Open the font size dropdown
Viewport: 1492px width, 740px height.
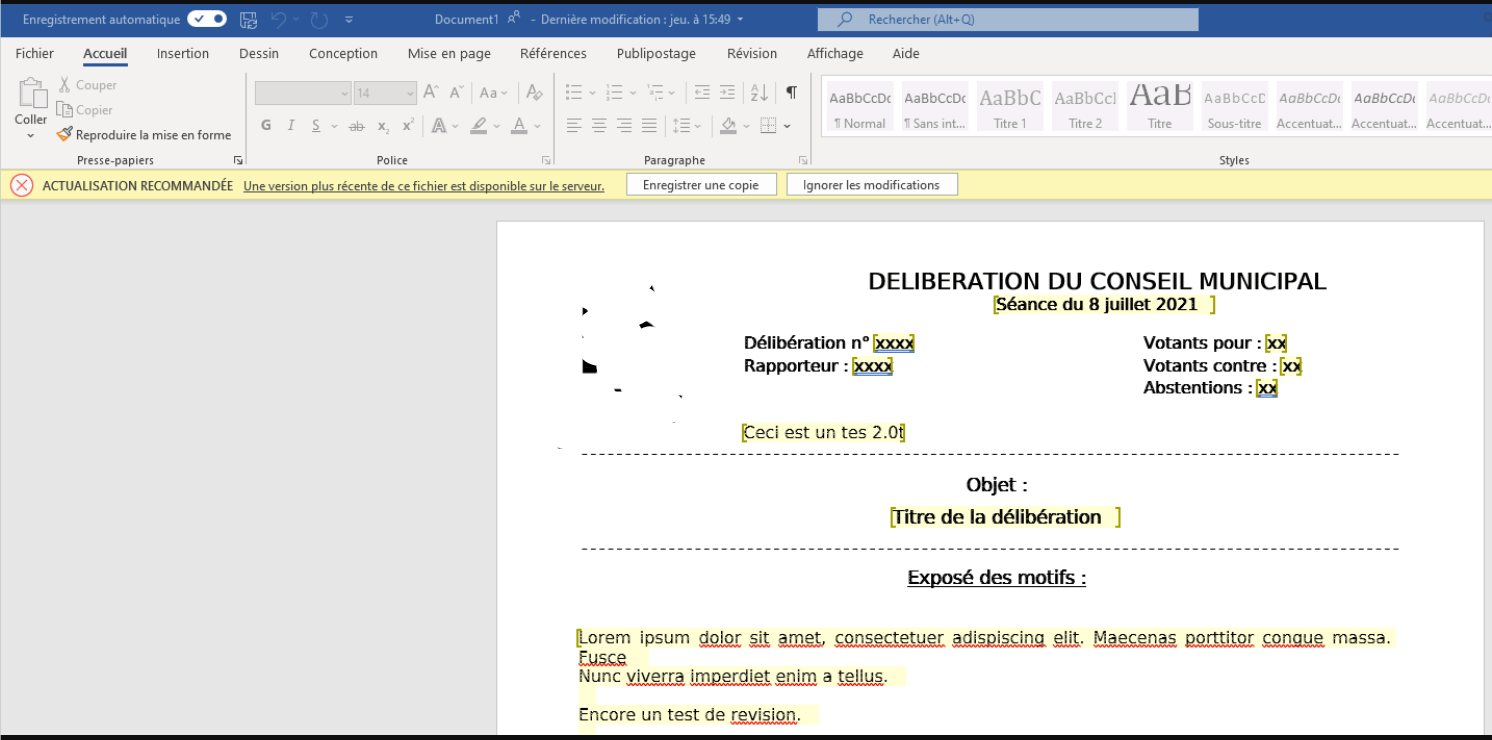point(410,93)
